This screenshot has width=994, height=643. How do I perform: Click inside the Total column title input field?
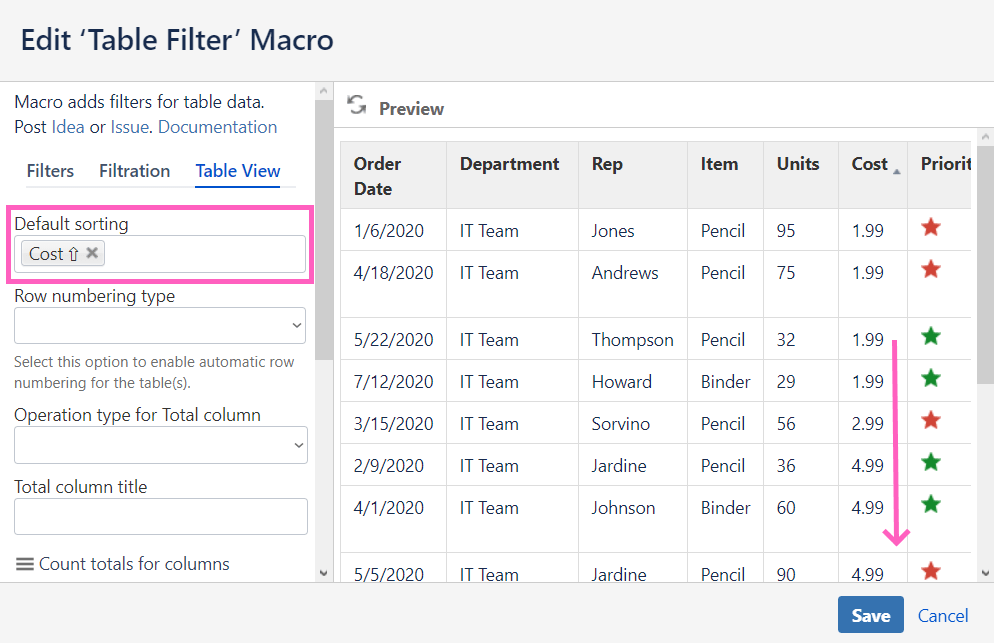click(160, 516)
